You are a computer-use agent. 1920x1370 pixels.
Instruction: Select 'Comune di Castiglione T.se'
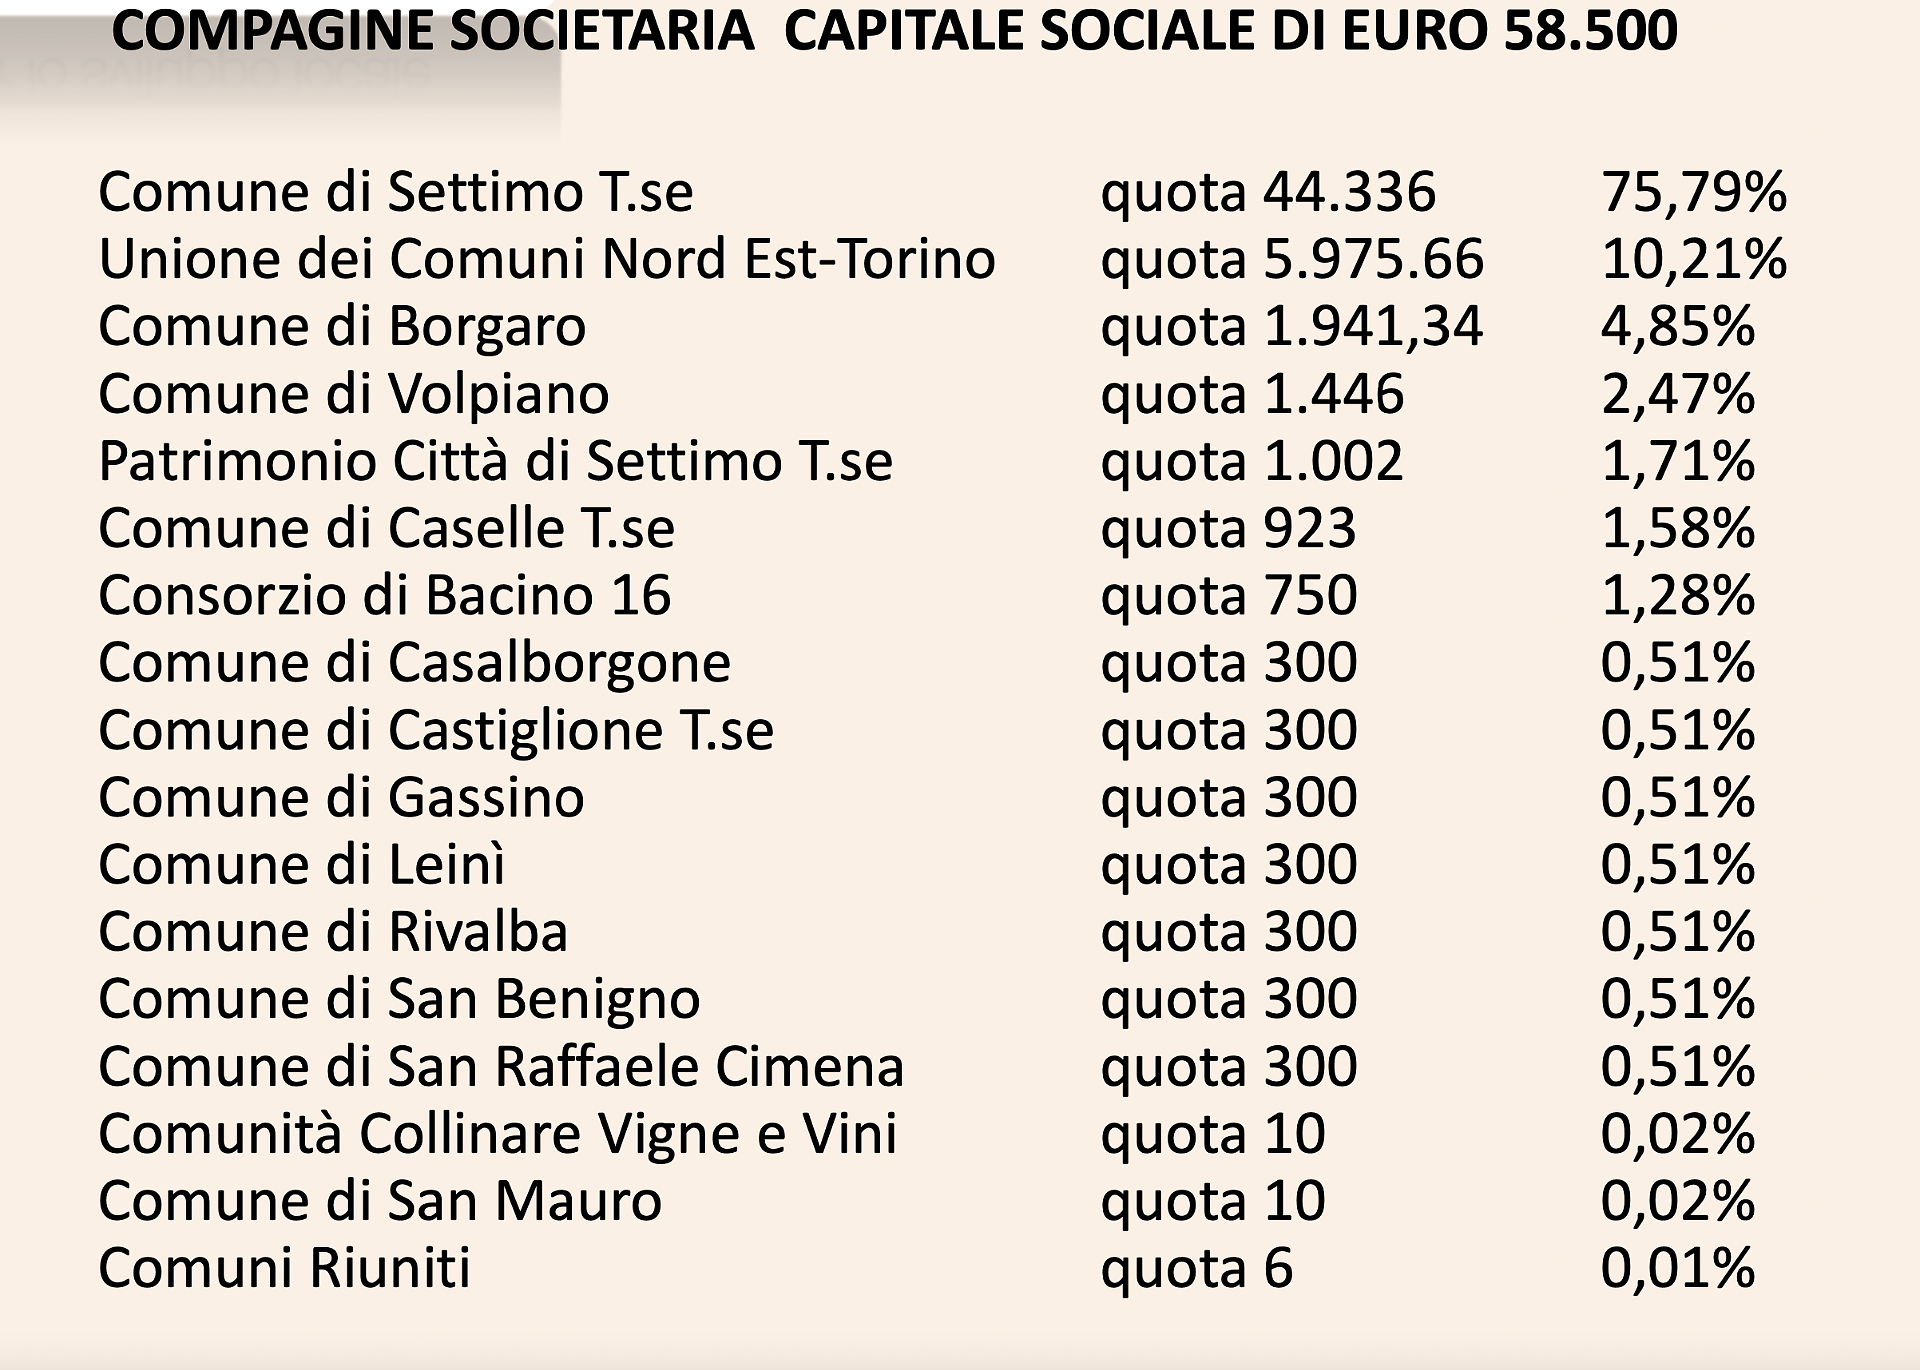pyautogui.click(x=436, y=730)
